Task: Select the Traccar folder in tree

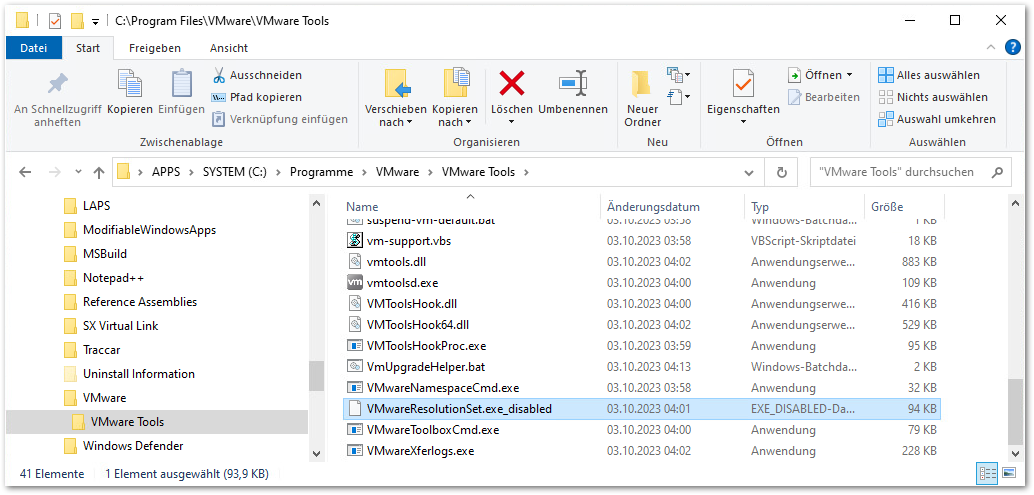Action: [x=102, y=350]
